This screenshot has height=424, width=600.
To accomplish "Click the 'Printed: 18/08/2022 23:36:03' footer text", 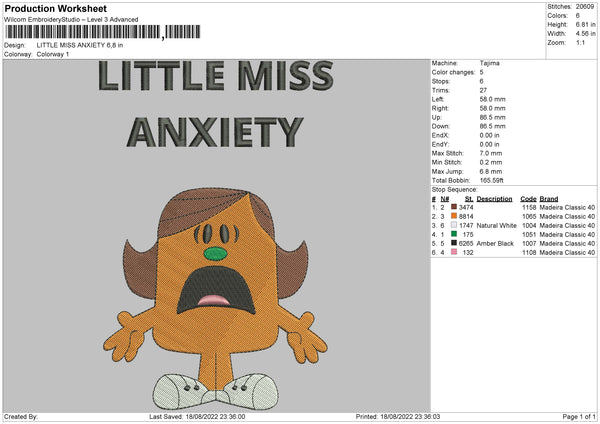I will tap(398, 416).
